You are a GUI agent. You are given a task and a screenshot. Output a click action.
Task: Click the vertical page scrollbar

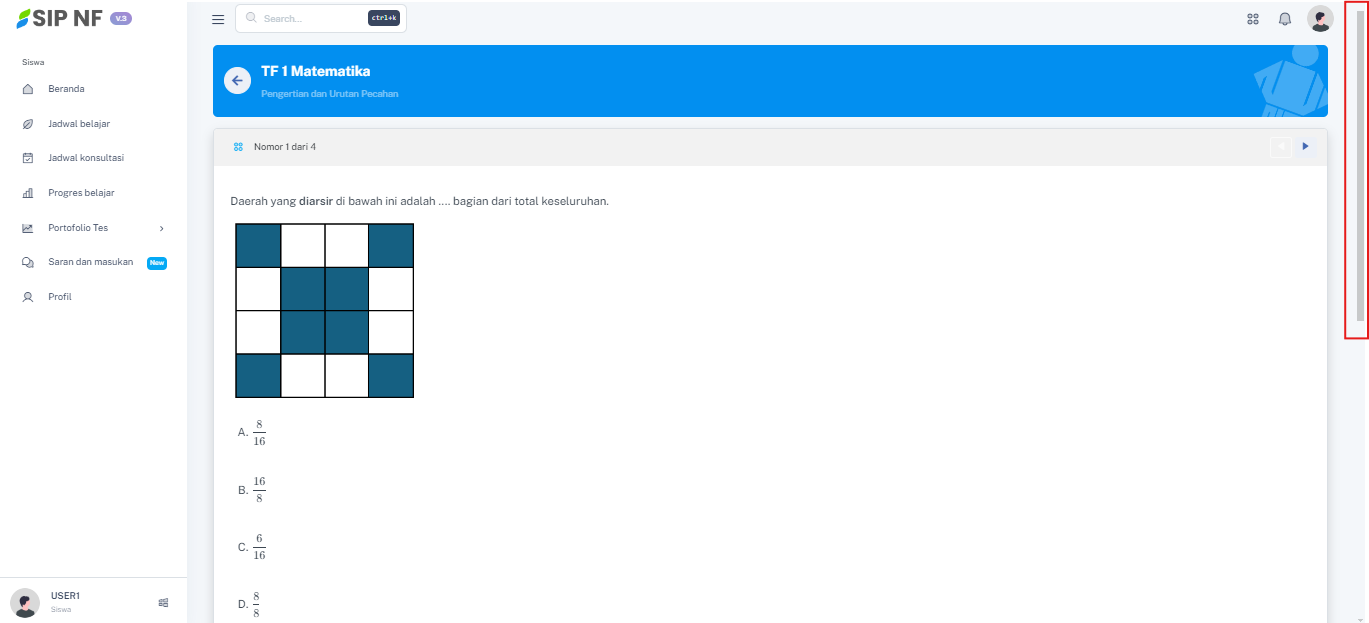[1359, 170]
